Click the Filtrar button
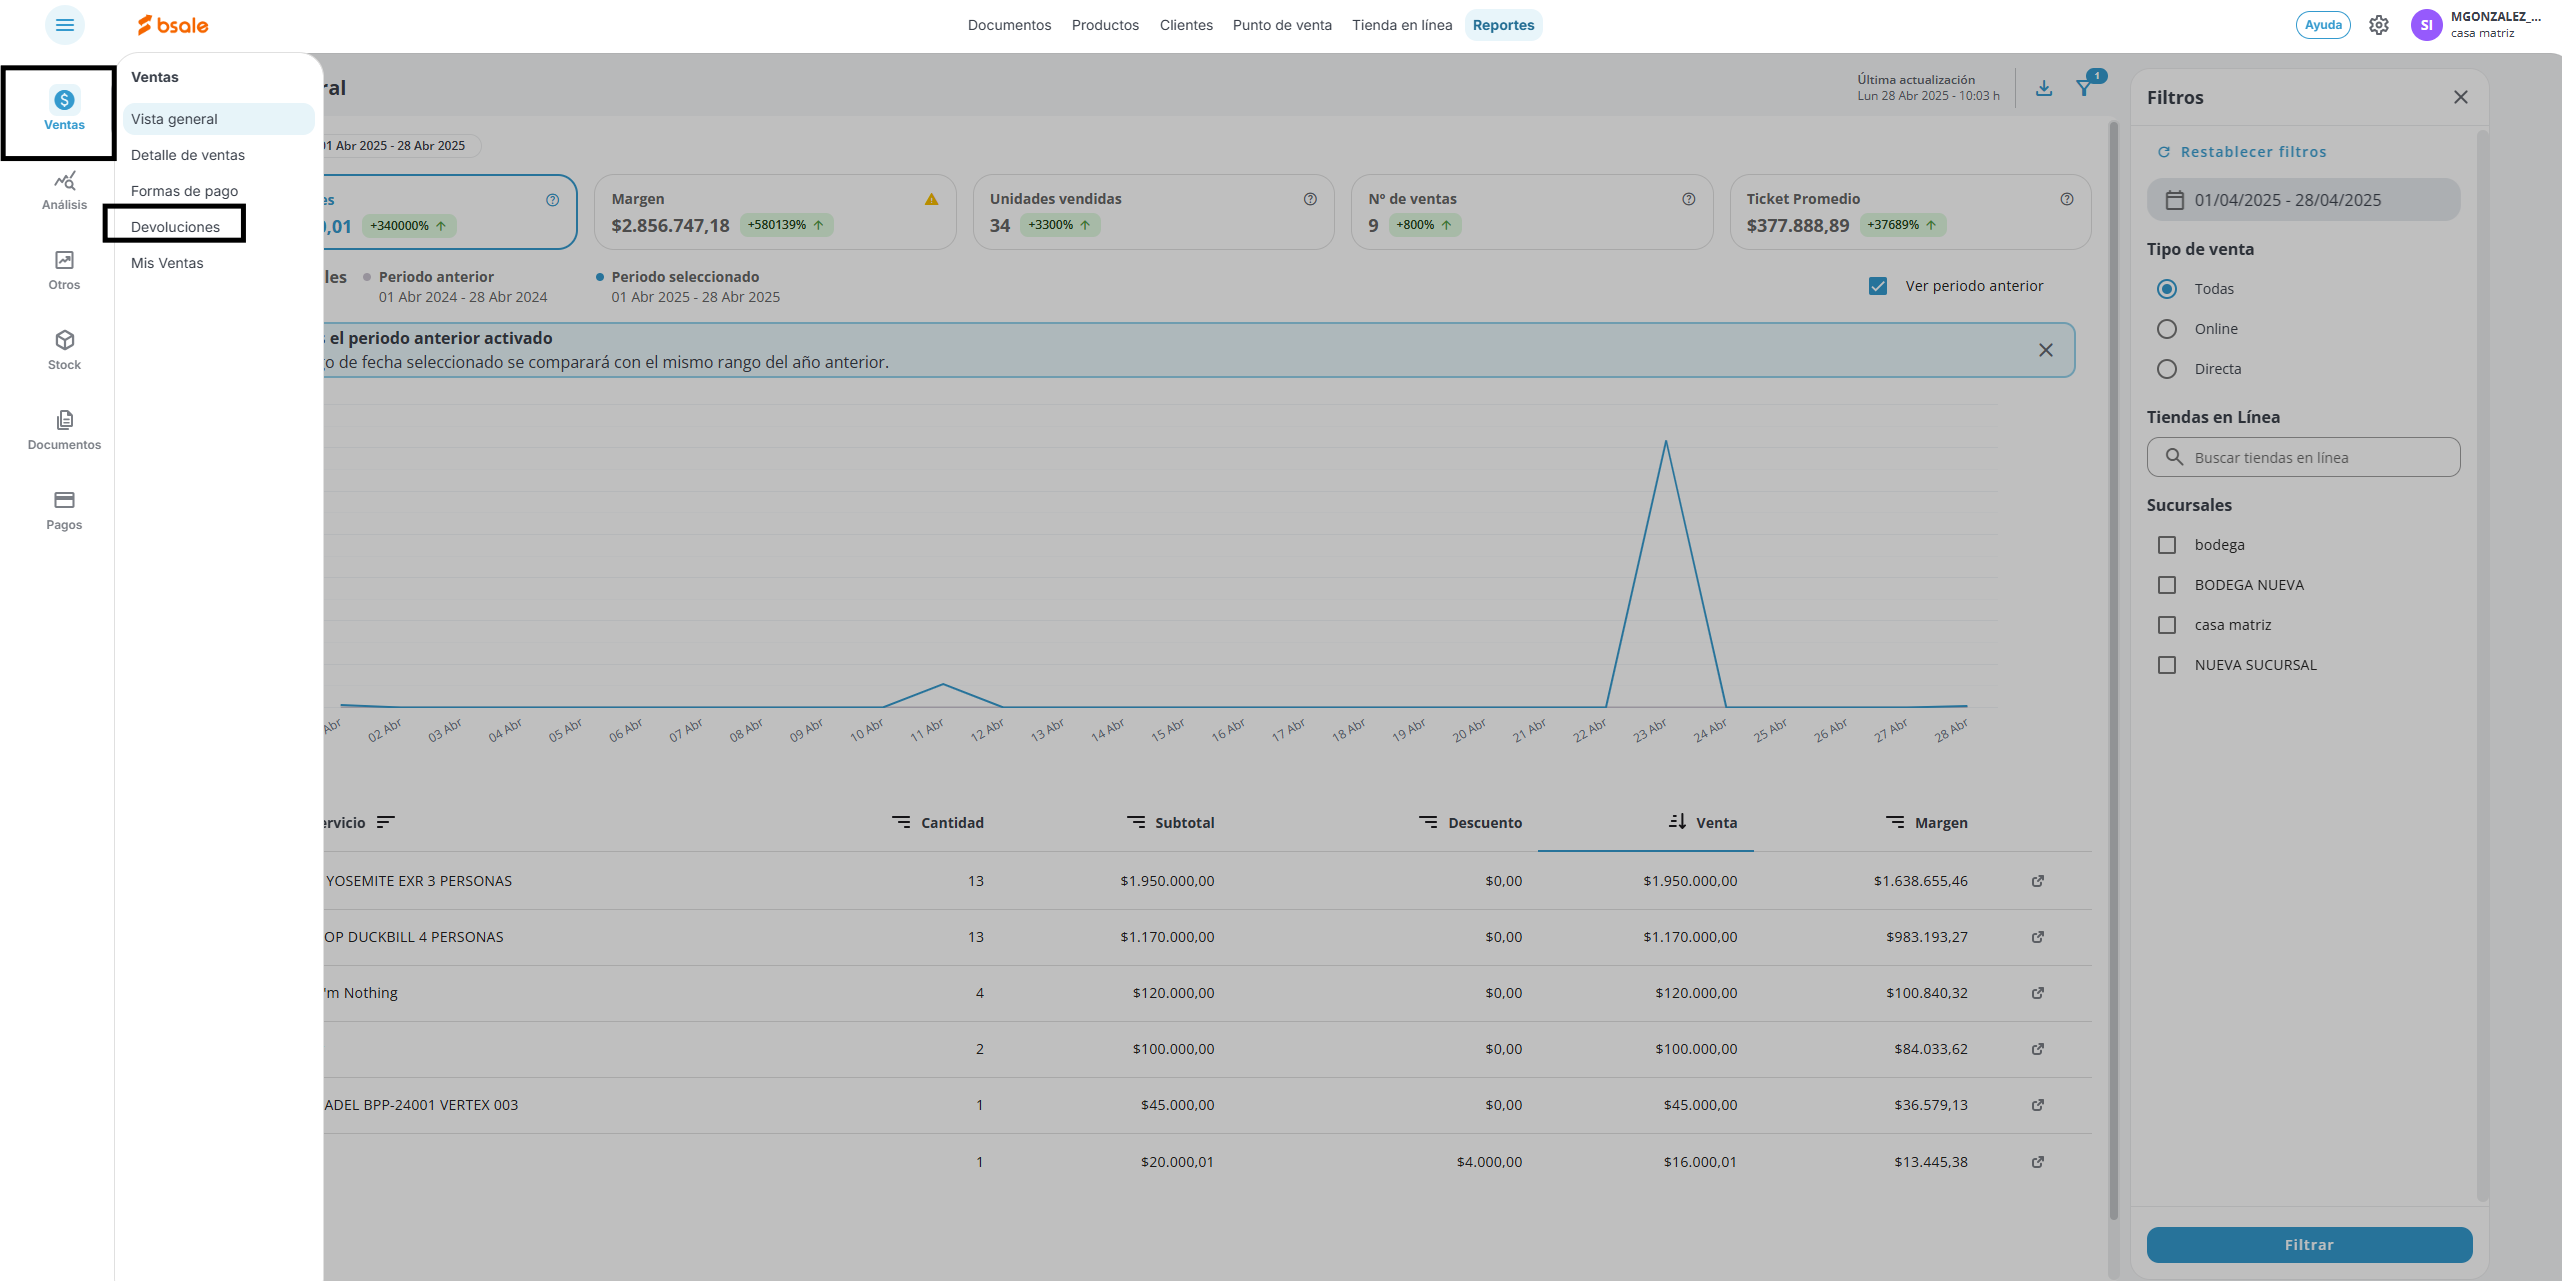Viewport: 2562px width, 1281px height. tap(2309, 1244)
